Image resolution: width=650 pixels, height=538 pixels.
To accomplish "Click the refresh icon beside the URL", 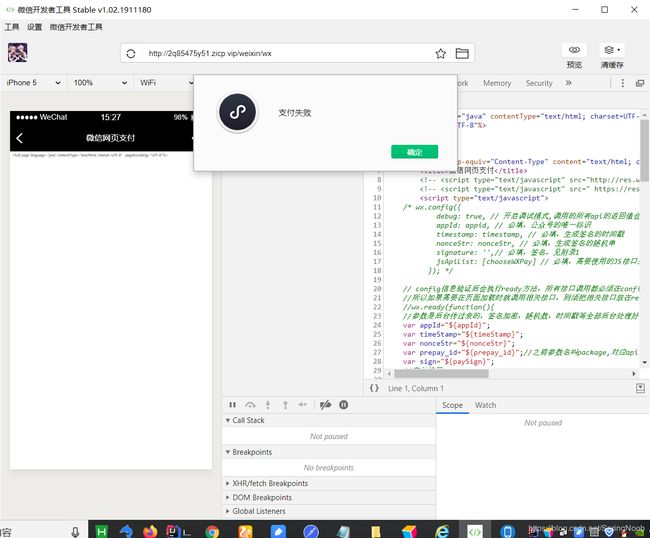I will click(x=131, y=53).
